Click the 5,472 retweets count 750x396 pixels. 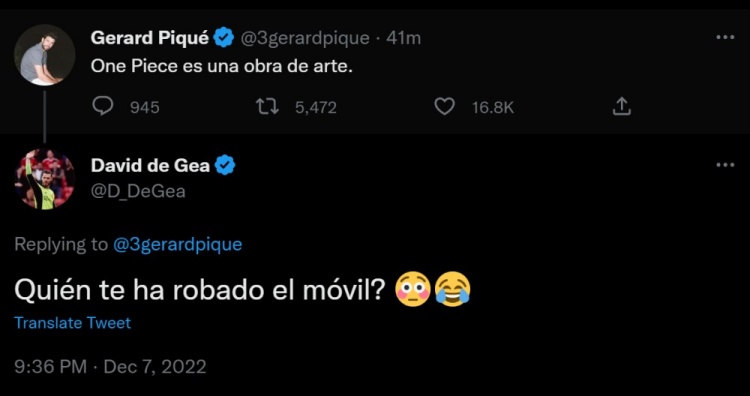click(316, 108)
